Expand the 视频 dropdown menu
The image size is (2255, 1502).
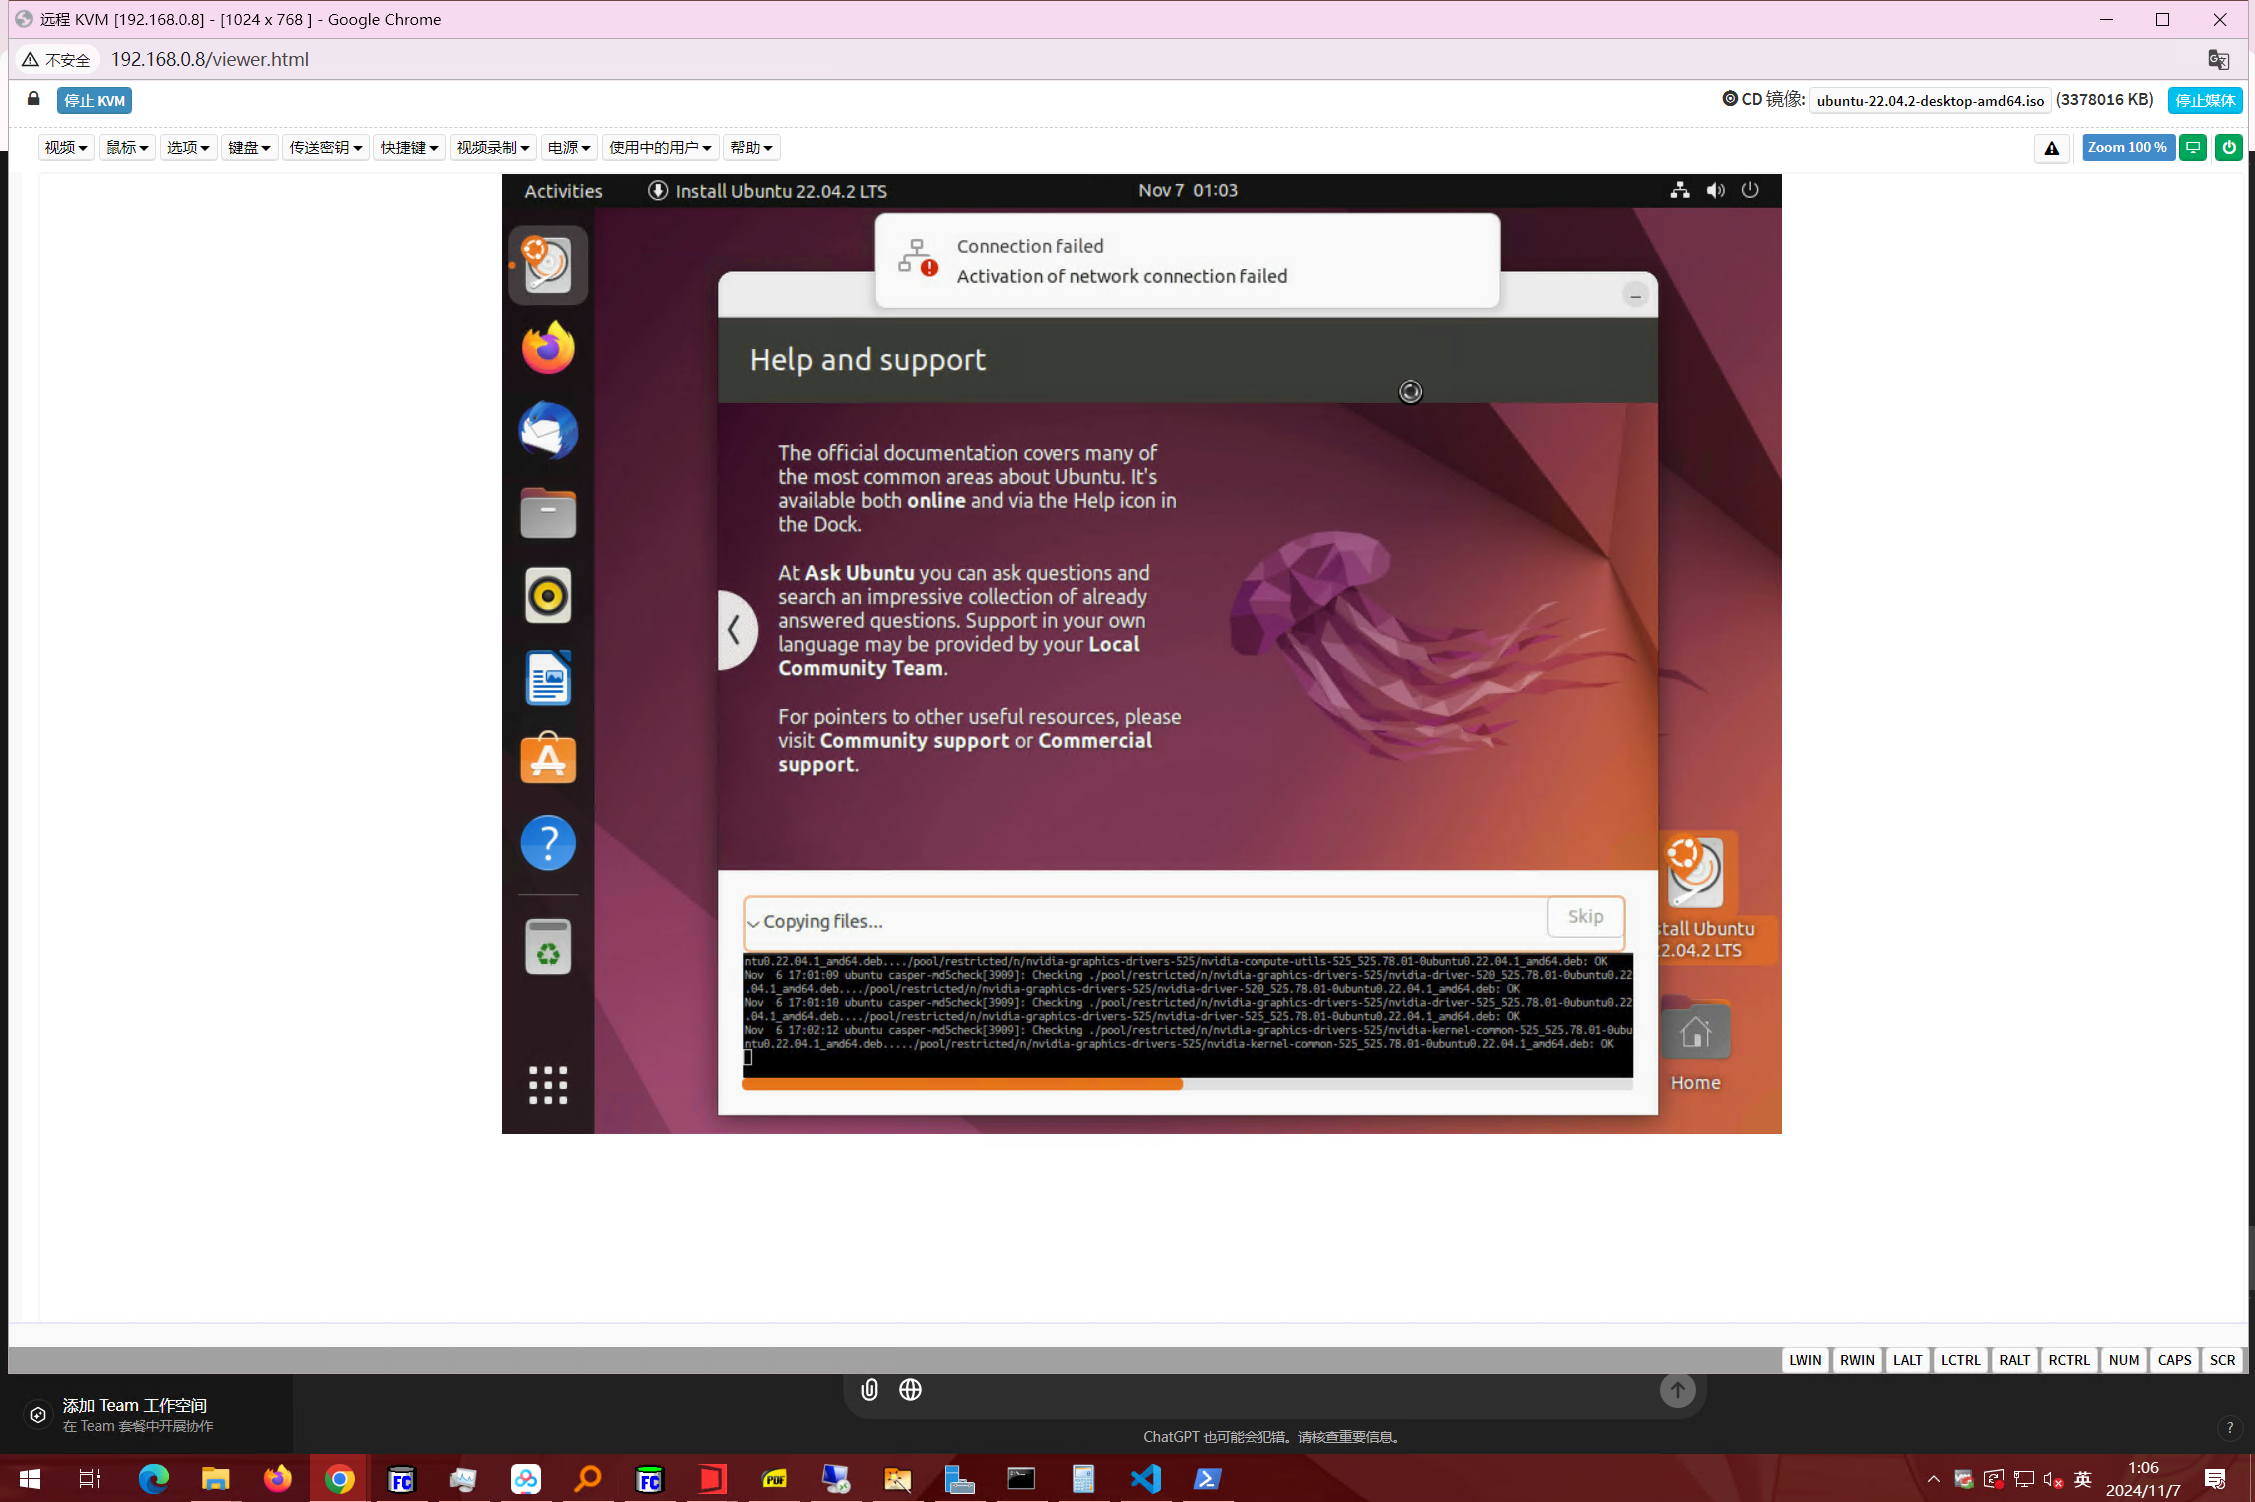click(66, 148)
